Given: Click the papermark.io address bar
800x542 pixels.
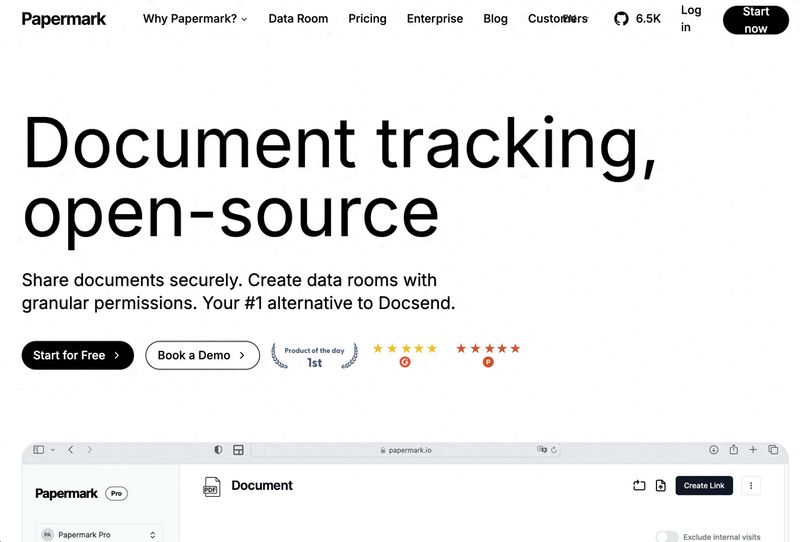Looking at the screenshot, I should (406, 450).
